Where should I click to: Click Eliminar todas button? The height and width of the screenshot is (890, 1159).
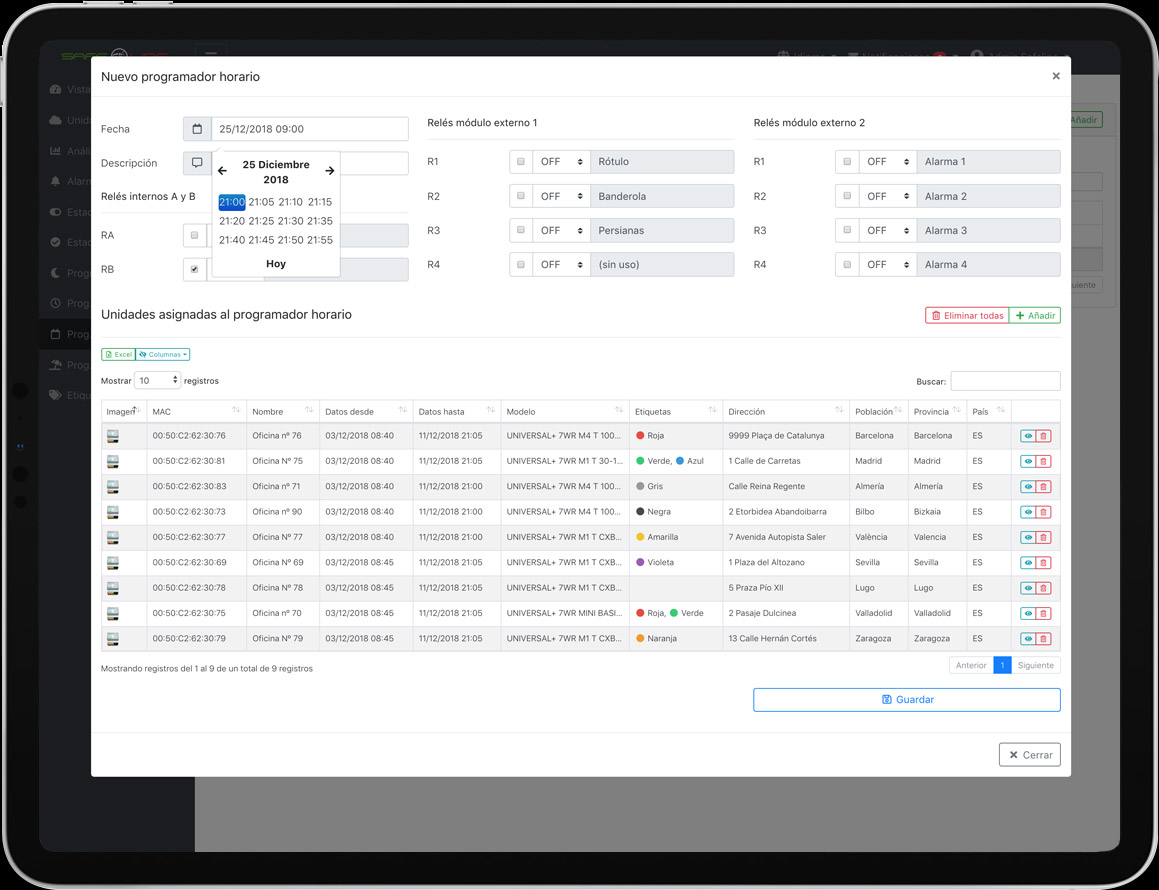pos(967,316)
